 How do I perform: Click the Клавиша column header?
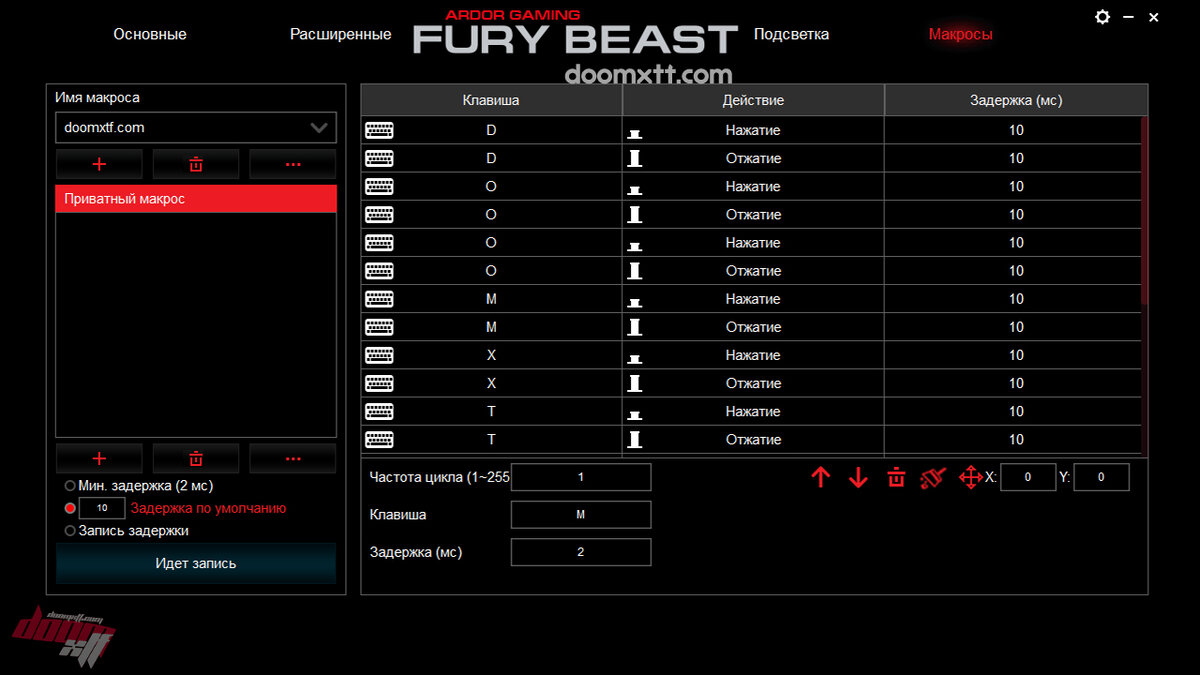click(491, 100)
